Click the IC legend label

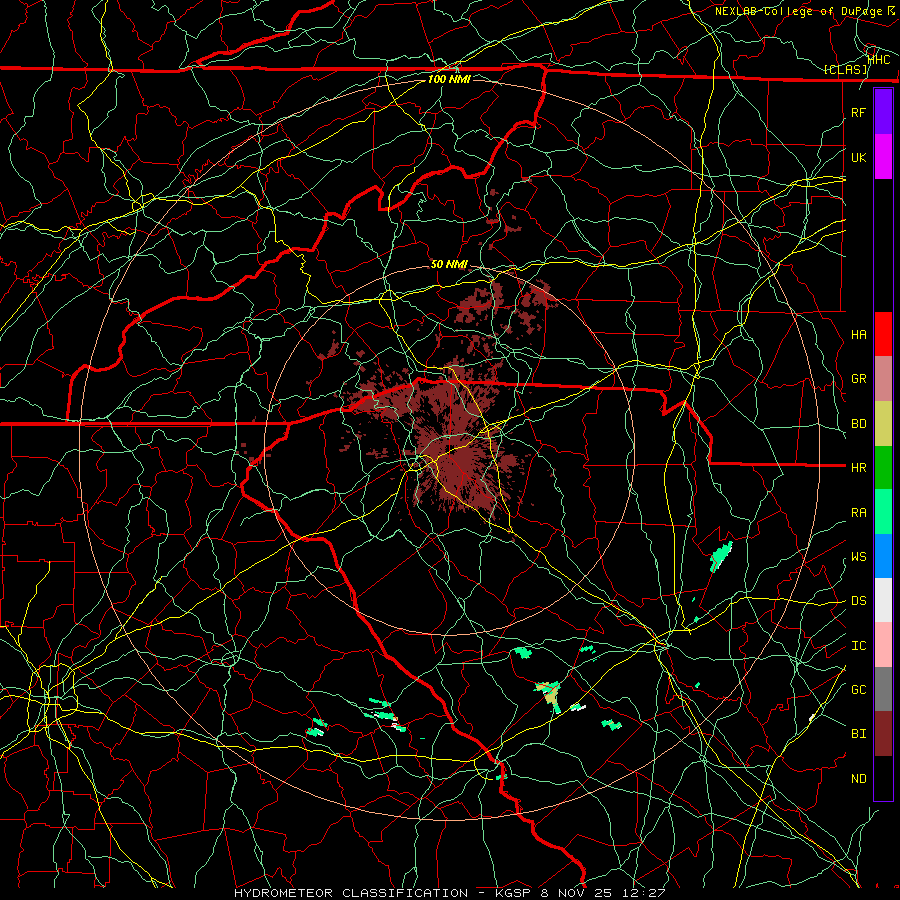858,646
